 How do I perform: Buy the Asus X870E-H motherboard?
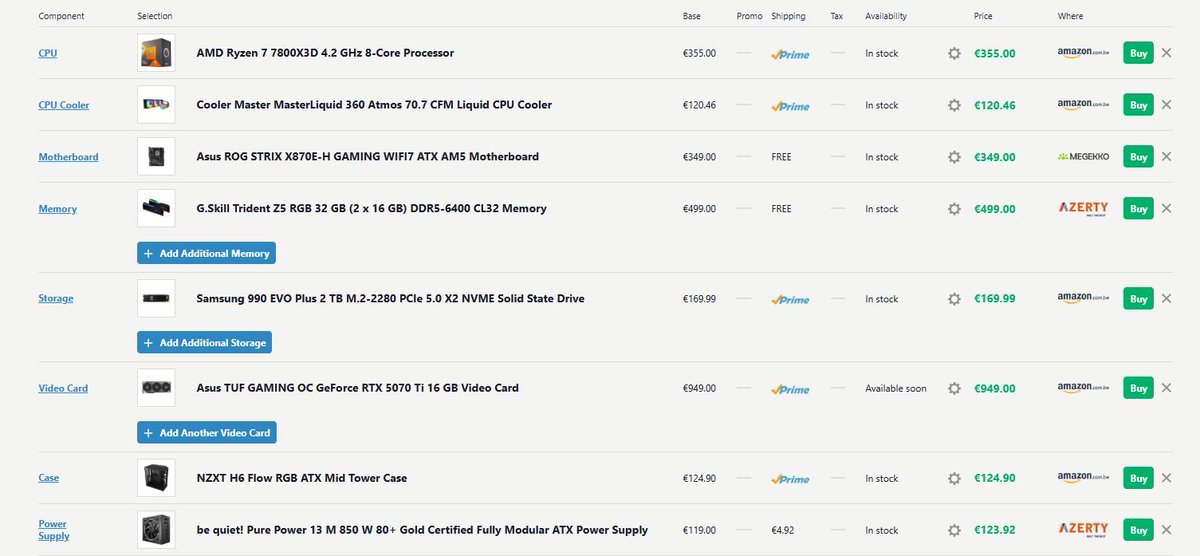click(1138, 157)
